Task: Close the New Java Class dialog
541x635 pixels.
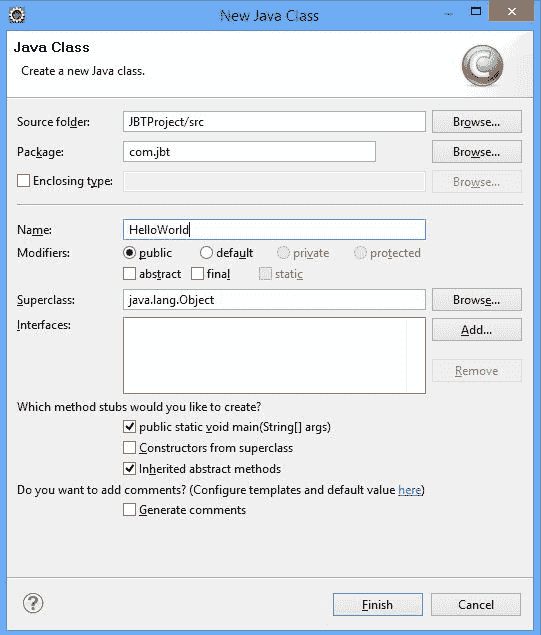Action: click(x=511, y=11)
